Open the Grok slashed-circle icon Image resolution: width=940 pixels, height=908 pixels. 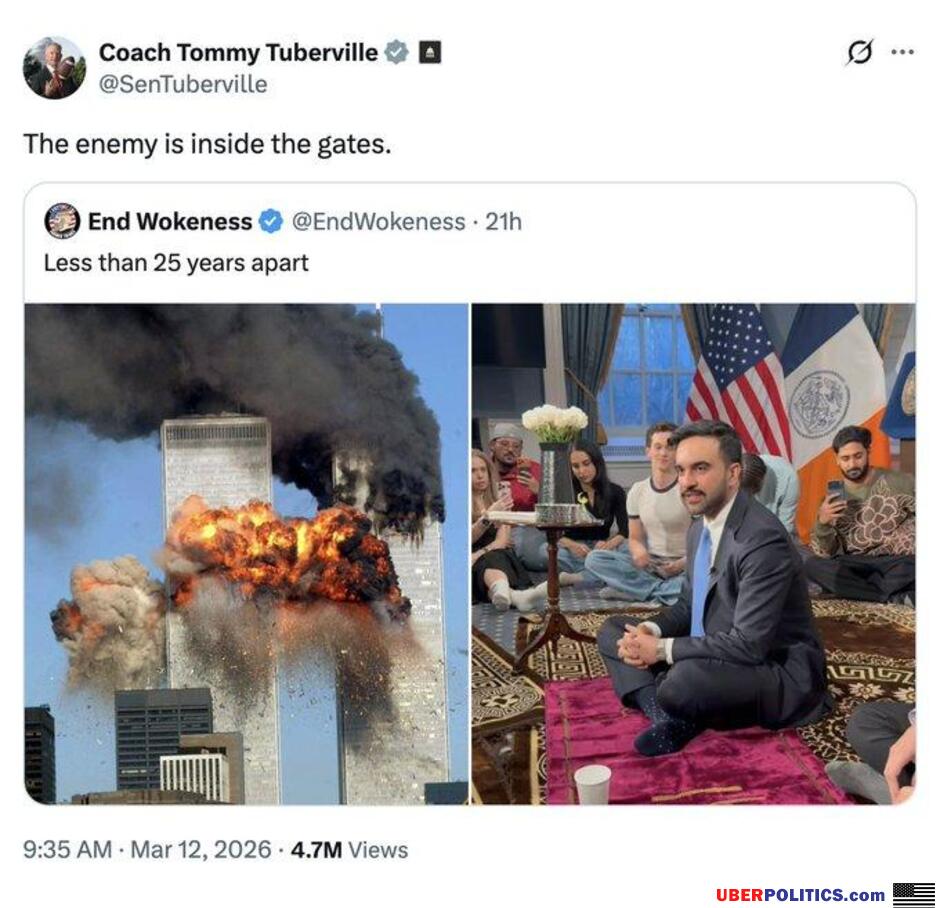pyautogui.click(x=858, y=52)
